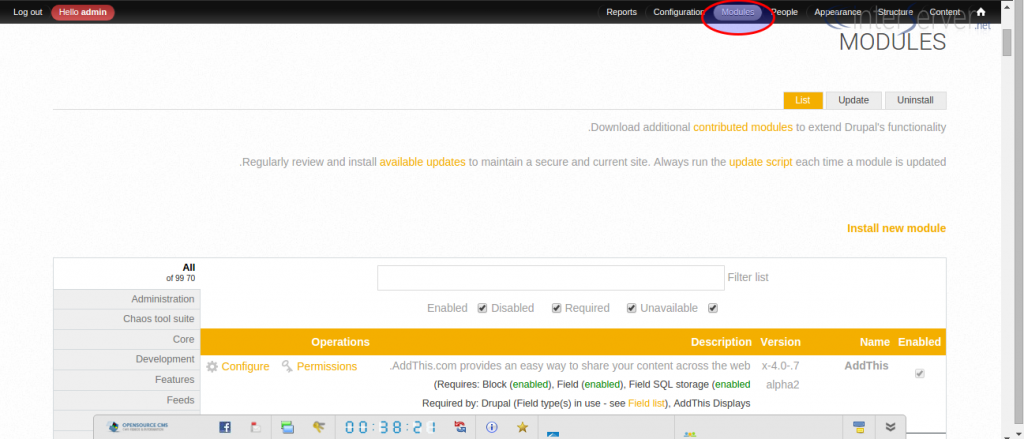Screen dimensions: 1024x439
Task: Click the AddThis module enabled checkbox
Action: (x=920, y=374)
